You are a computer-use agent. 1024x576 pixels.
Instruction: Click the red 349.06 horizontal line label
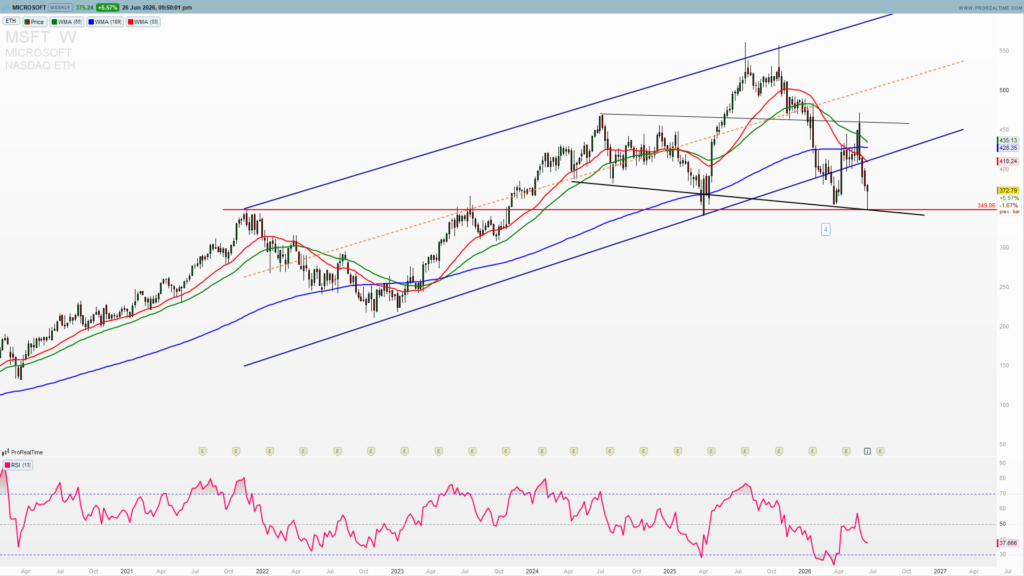986,206
